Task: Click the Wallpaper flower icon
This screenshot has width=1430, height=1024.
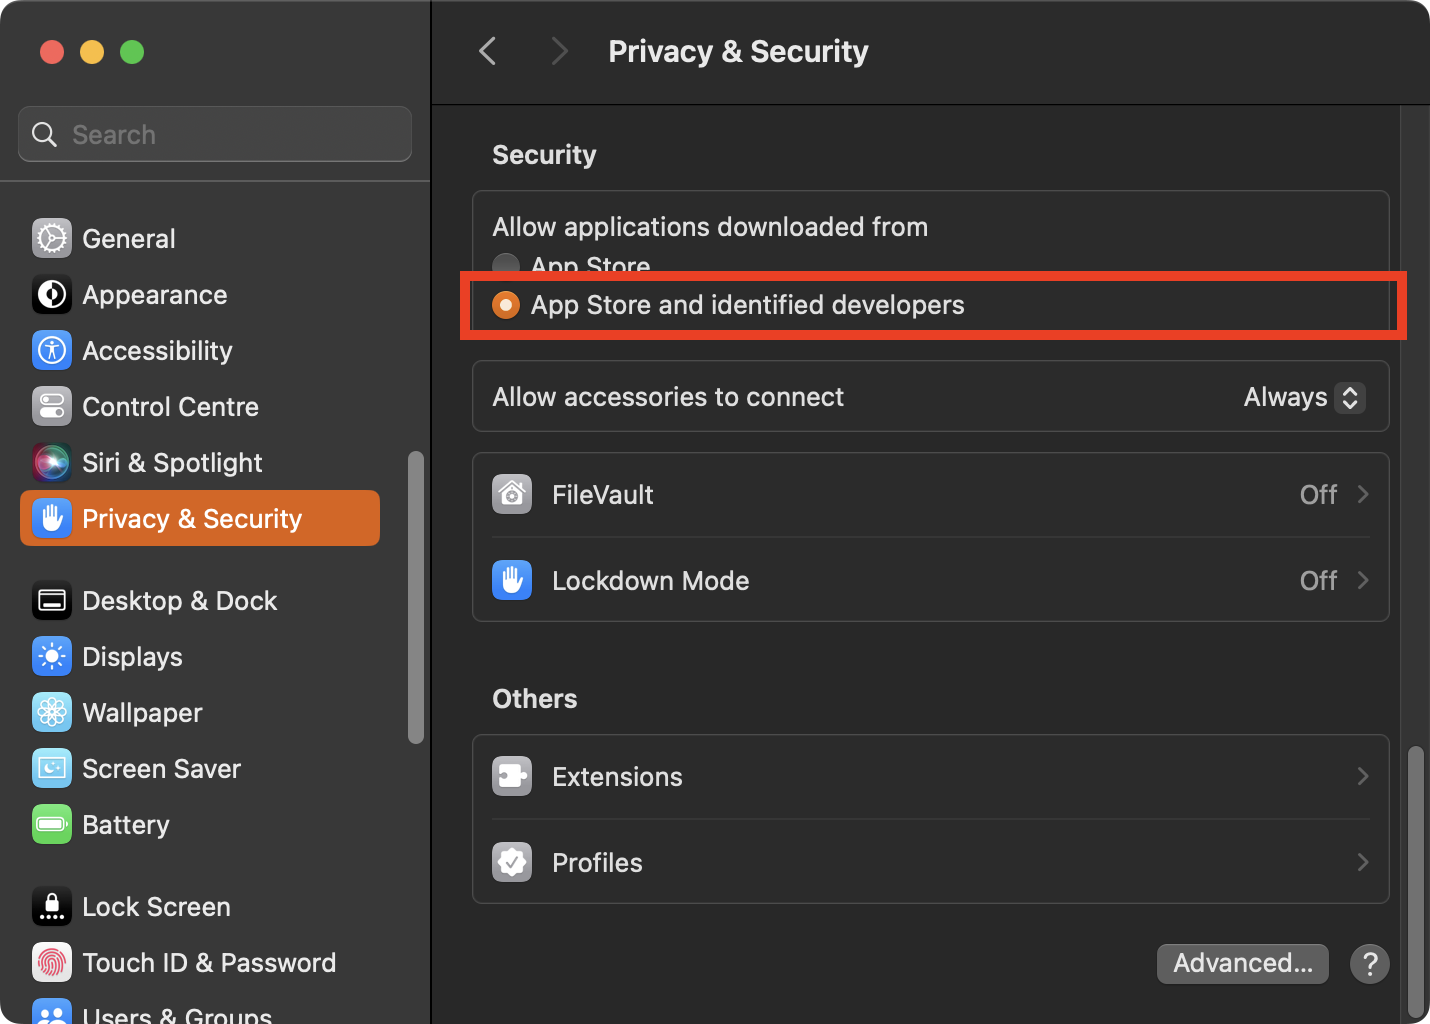Action: coord(52,712)
